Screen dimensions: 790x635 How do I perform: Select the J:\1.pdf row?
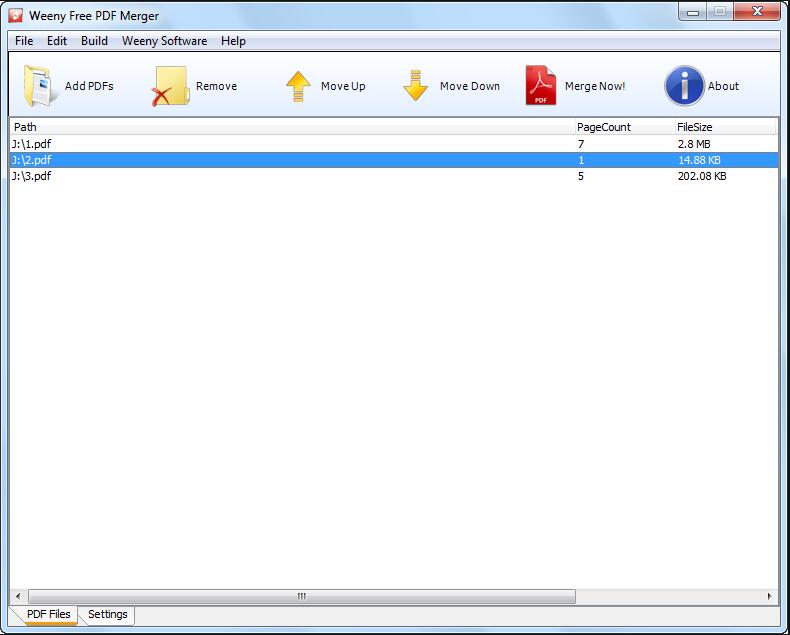pos(394,144)
